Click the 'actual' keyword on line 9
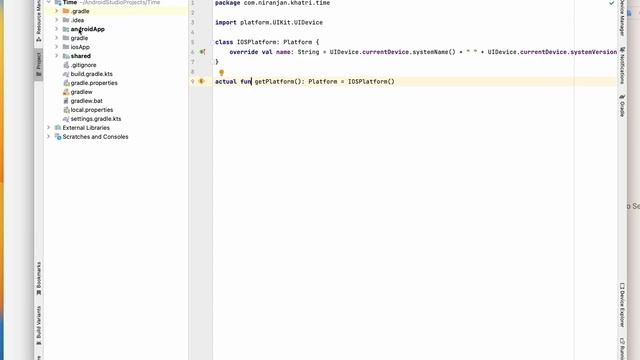This screenshot has width=640, height=360. (226, 81)
